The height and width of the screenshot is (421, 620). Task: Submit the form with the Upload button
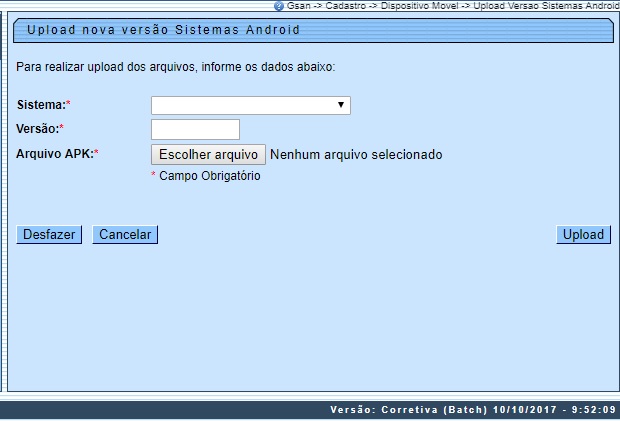pyautogui.click(x=583, y=234)
